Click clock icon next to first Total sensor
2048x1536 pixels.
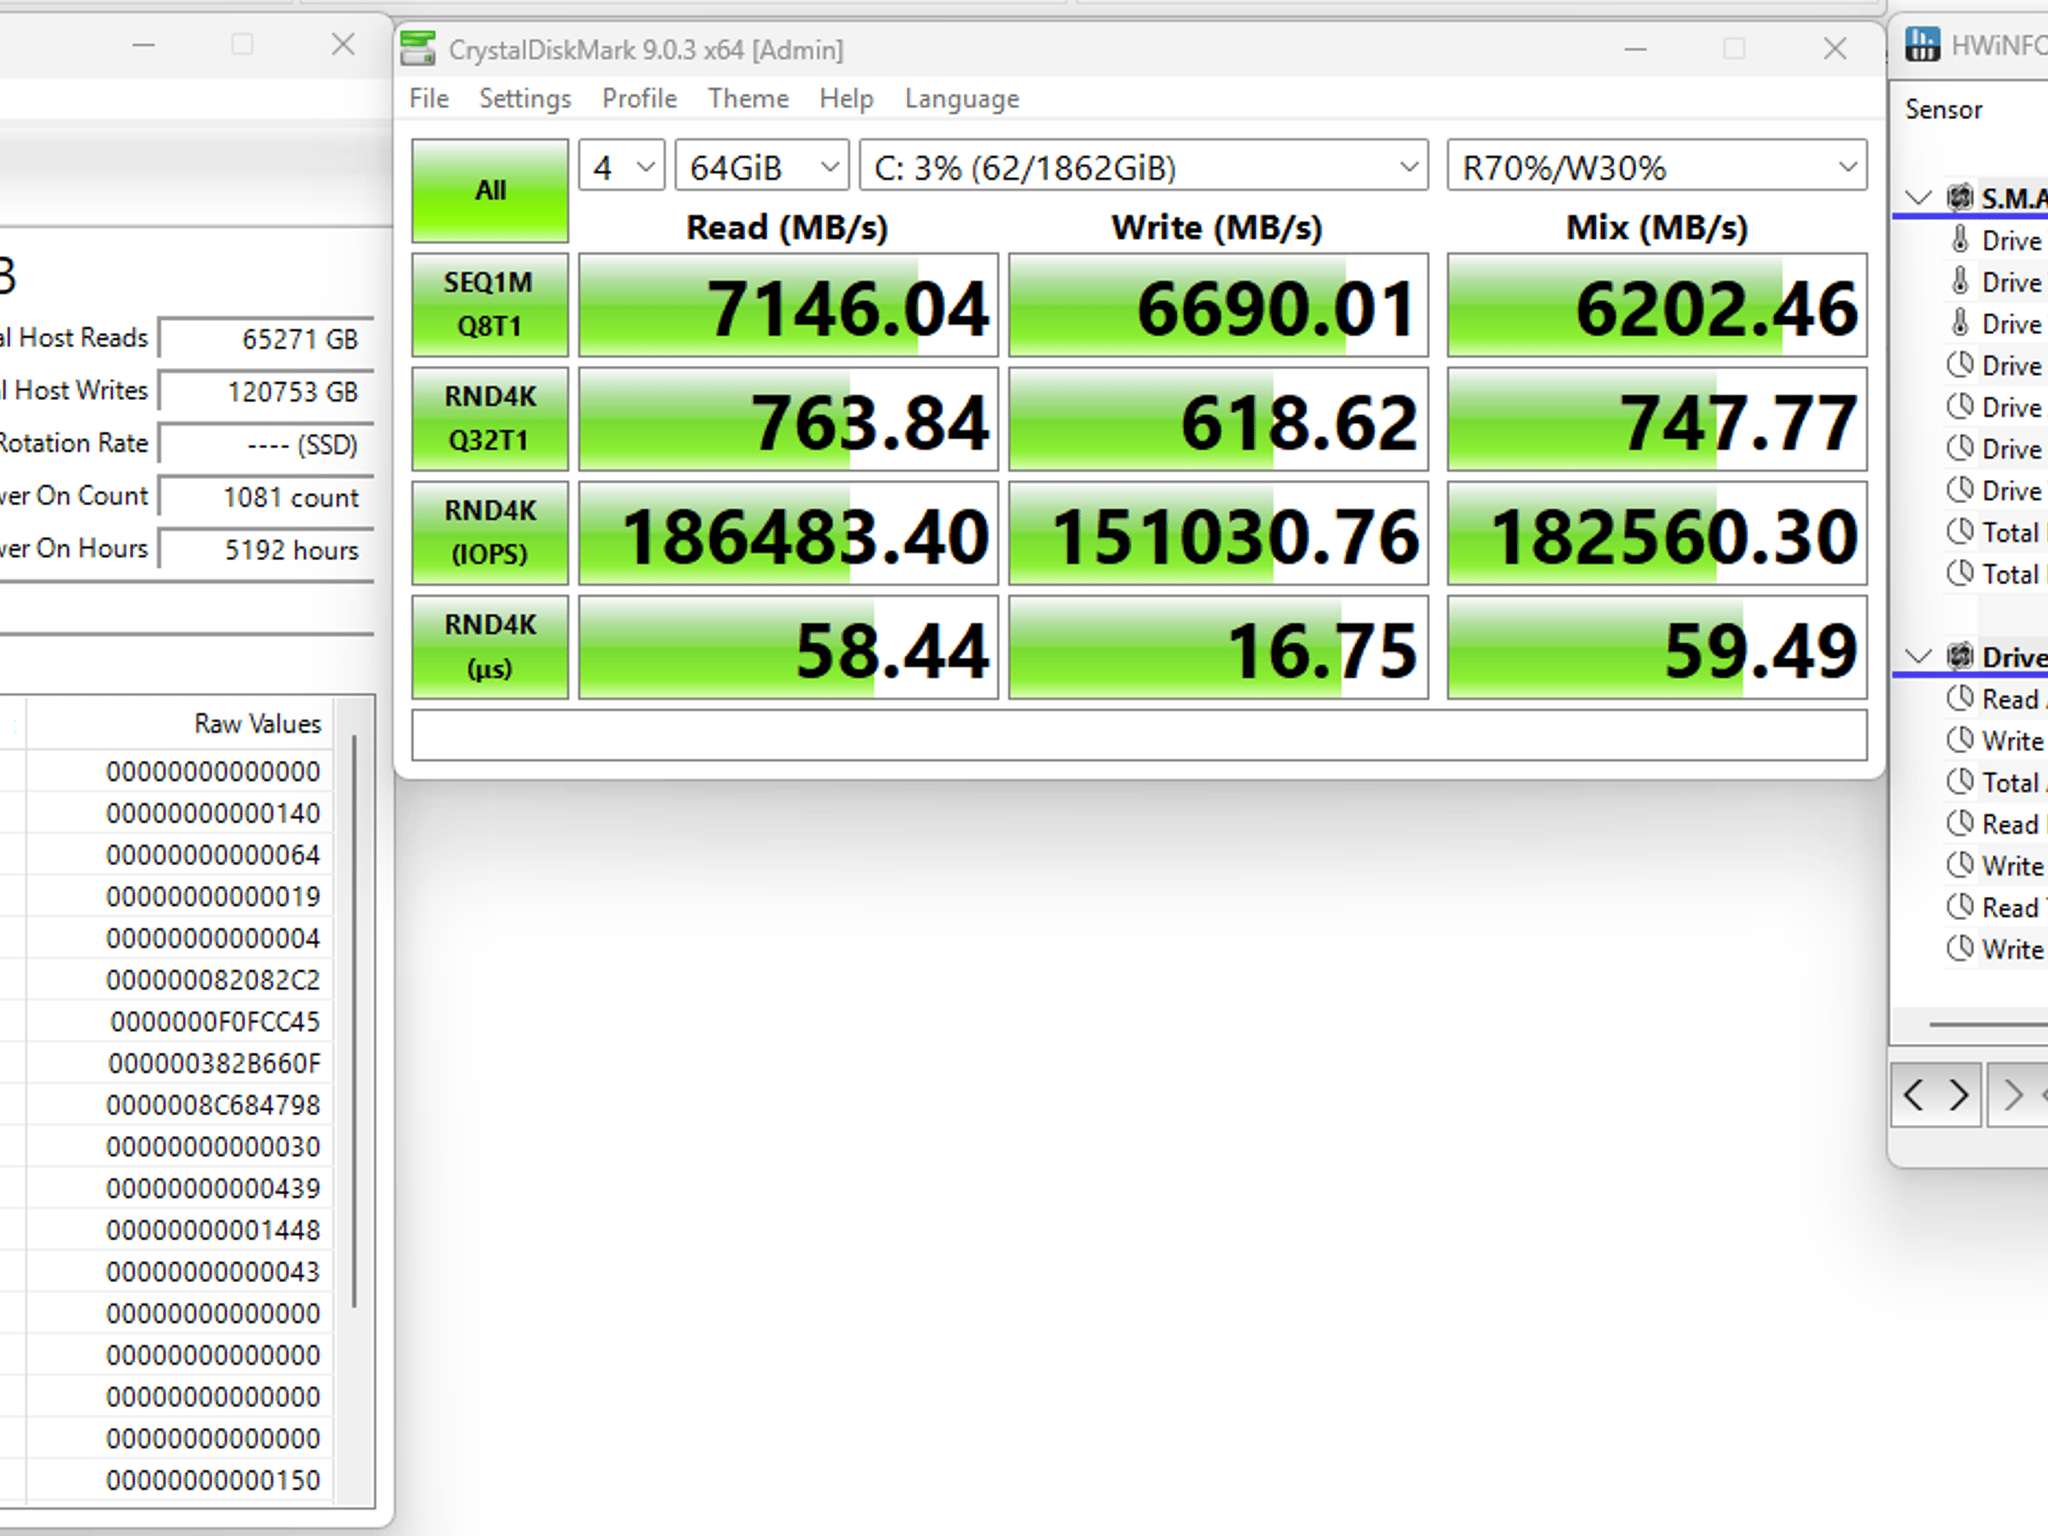pyautogui.click(x=1960, y=531)
